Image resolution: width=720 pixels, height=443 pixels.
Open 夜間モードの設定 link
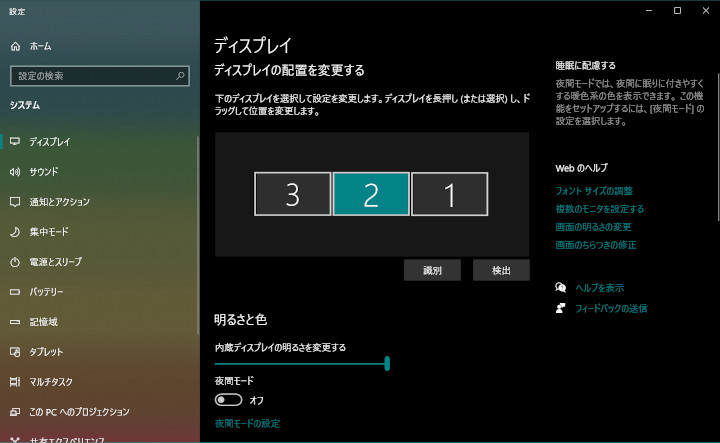click(247, 423)
